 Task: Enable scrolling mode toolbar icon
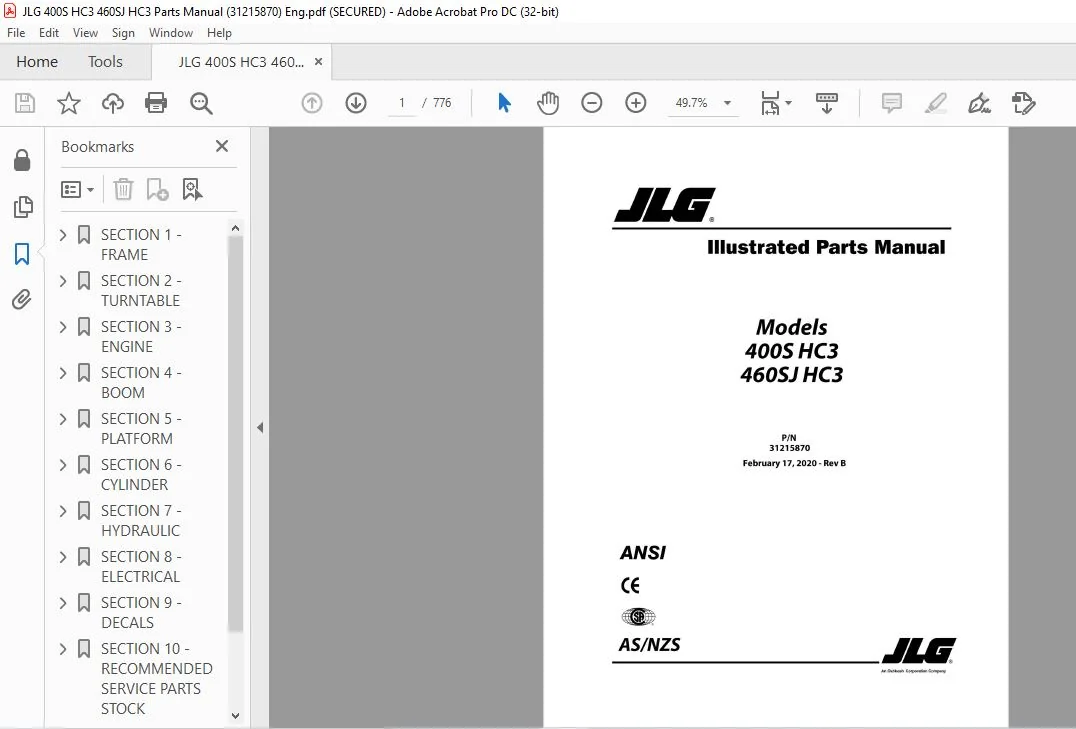coord(826,103)
